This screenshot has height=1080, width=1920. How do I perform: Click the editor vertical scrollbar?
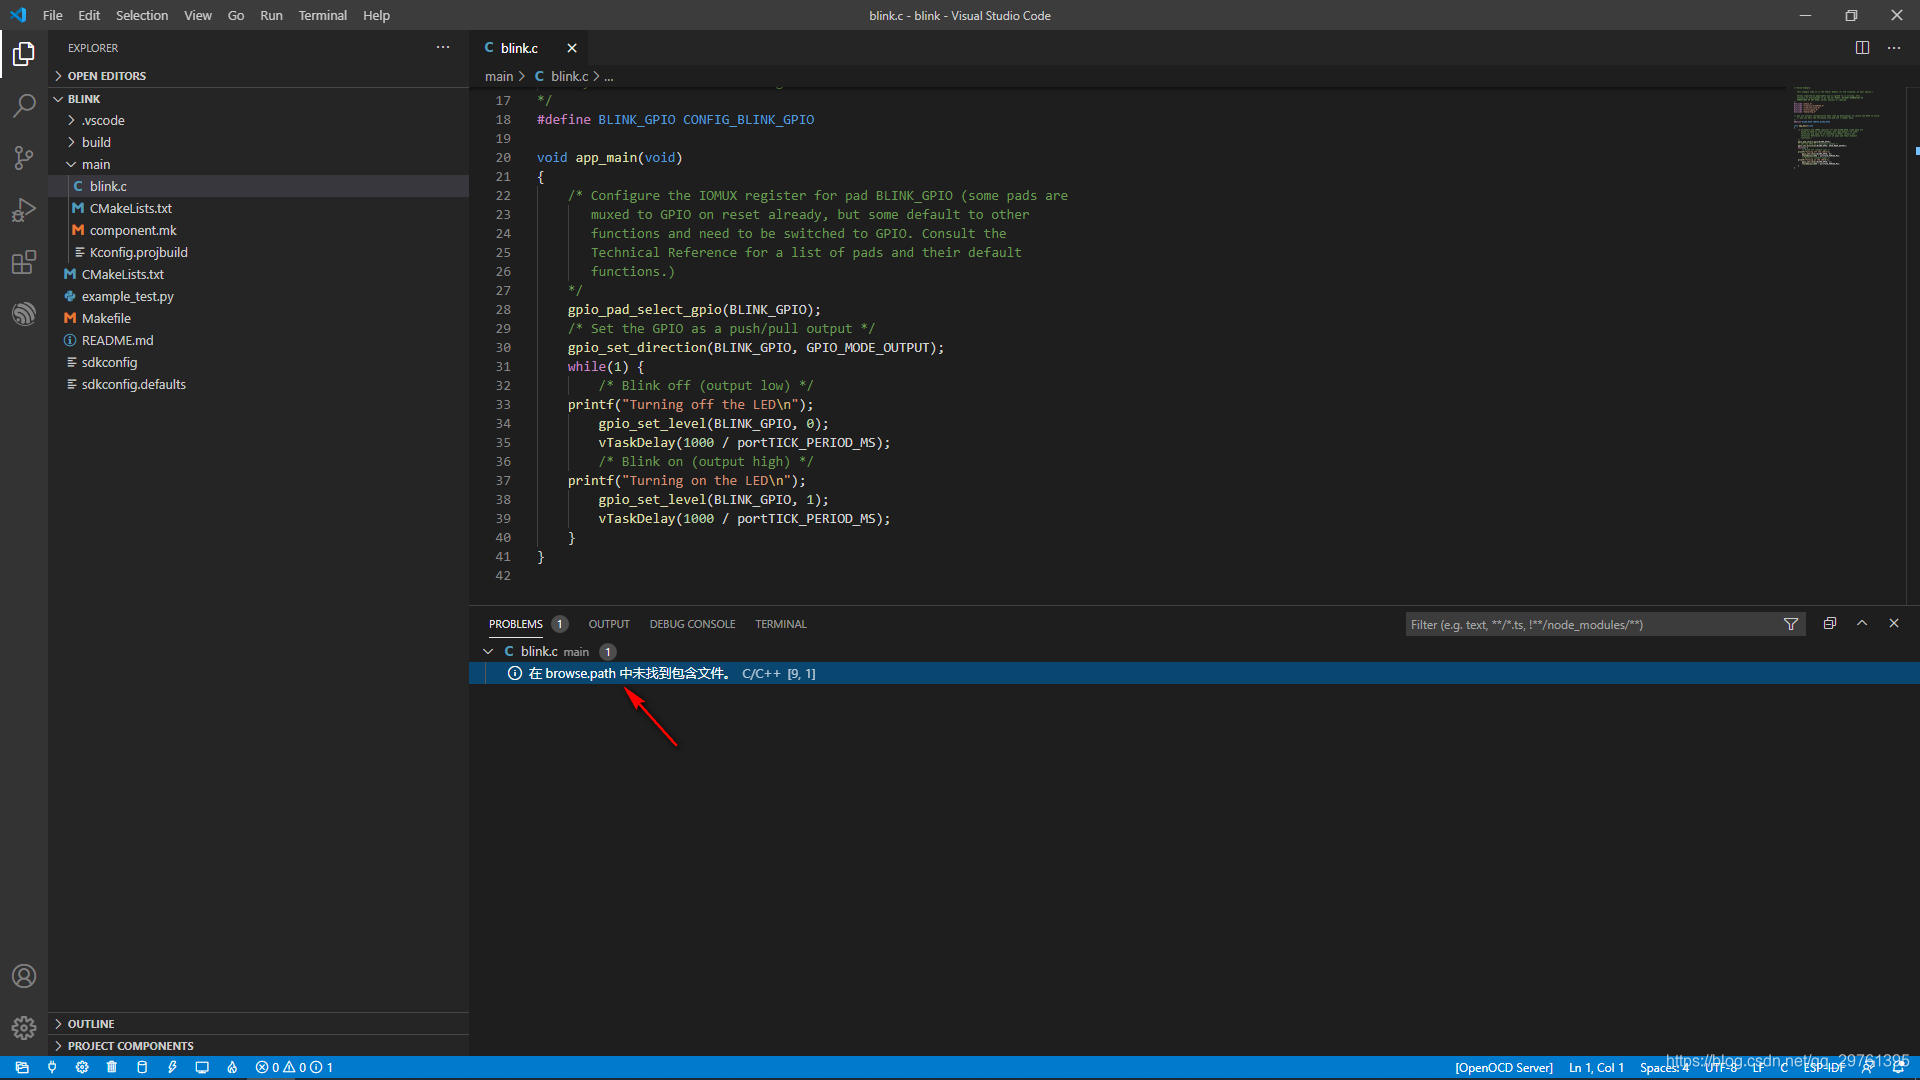(1913, 345)
